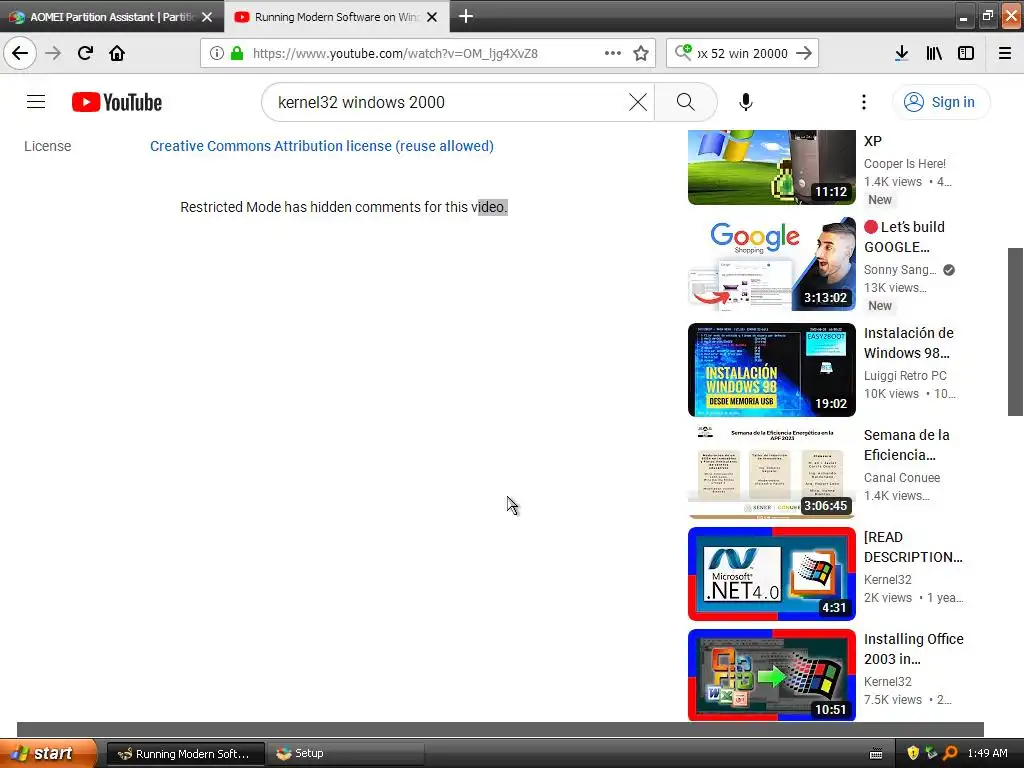The width and height of the screenshot is (1024, 768).
Task: Open Instalación de Windows 98 title link
Action: tap(908, 343)
